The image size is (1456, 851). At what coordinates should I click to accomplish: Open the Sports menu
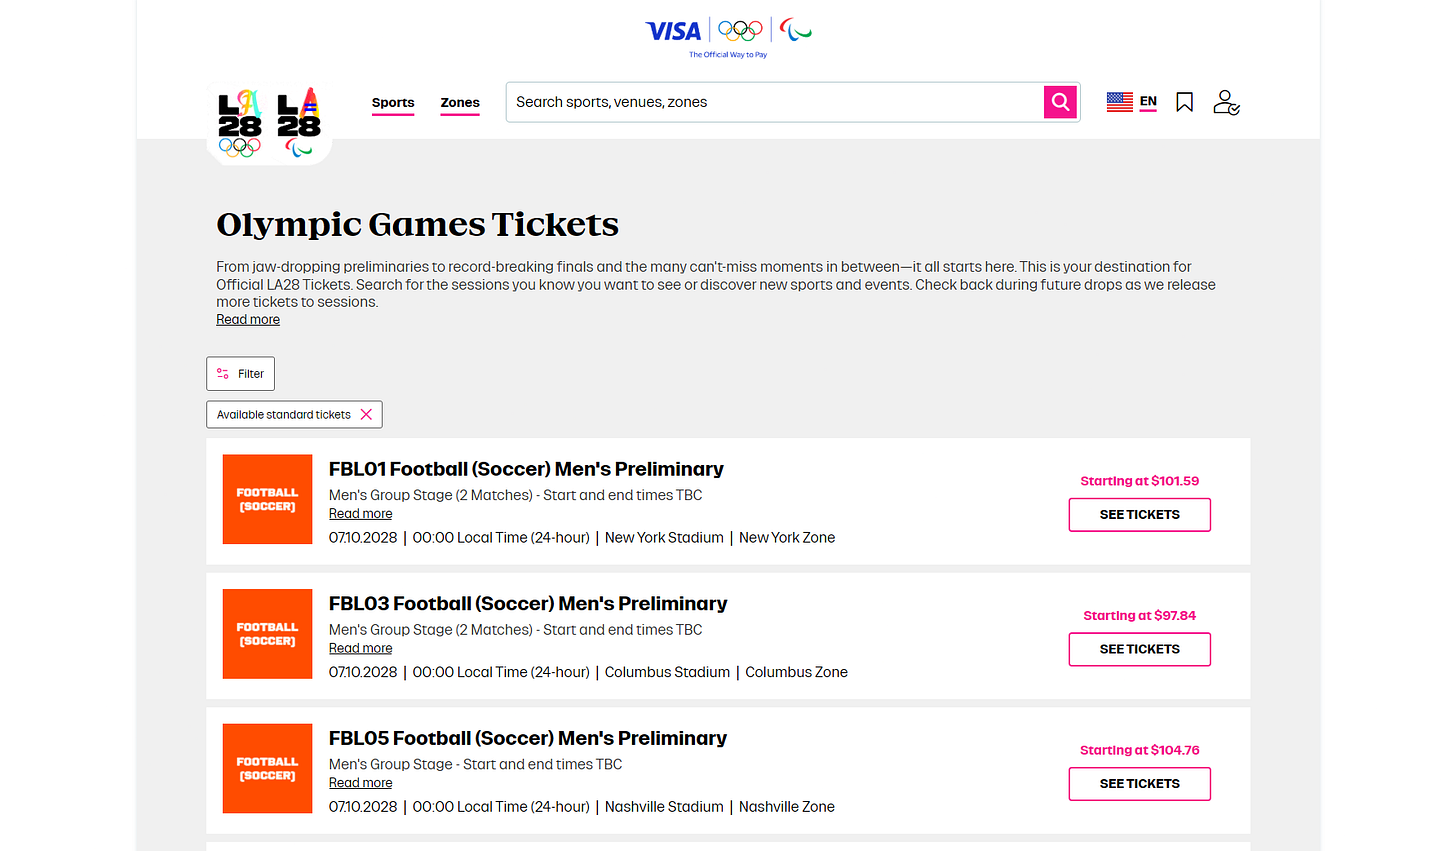point(393,103)
